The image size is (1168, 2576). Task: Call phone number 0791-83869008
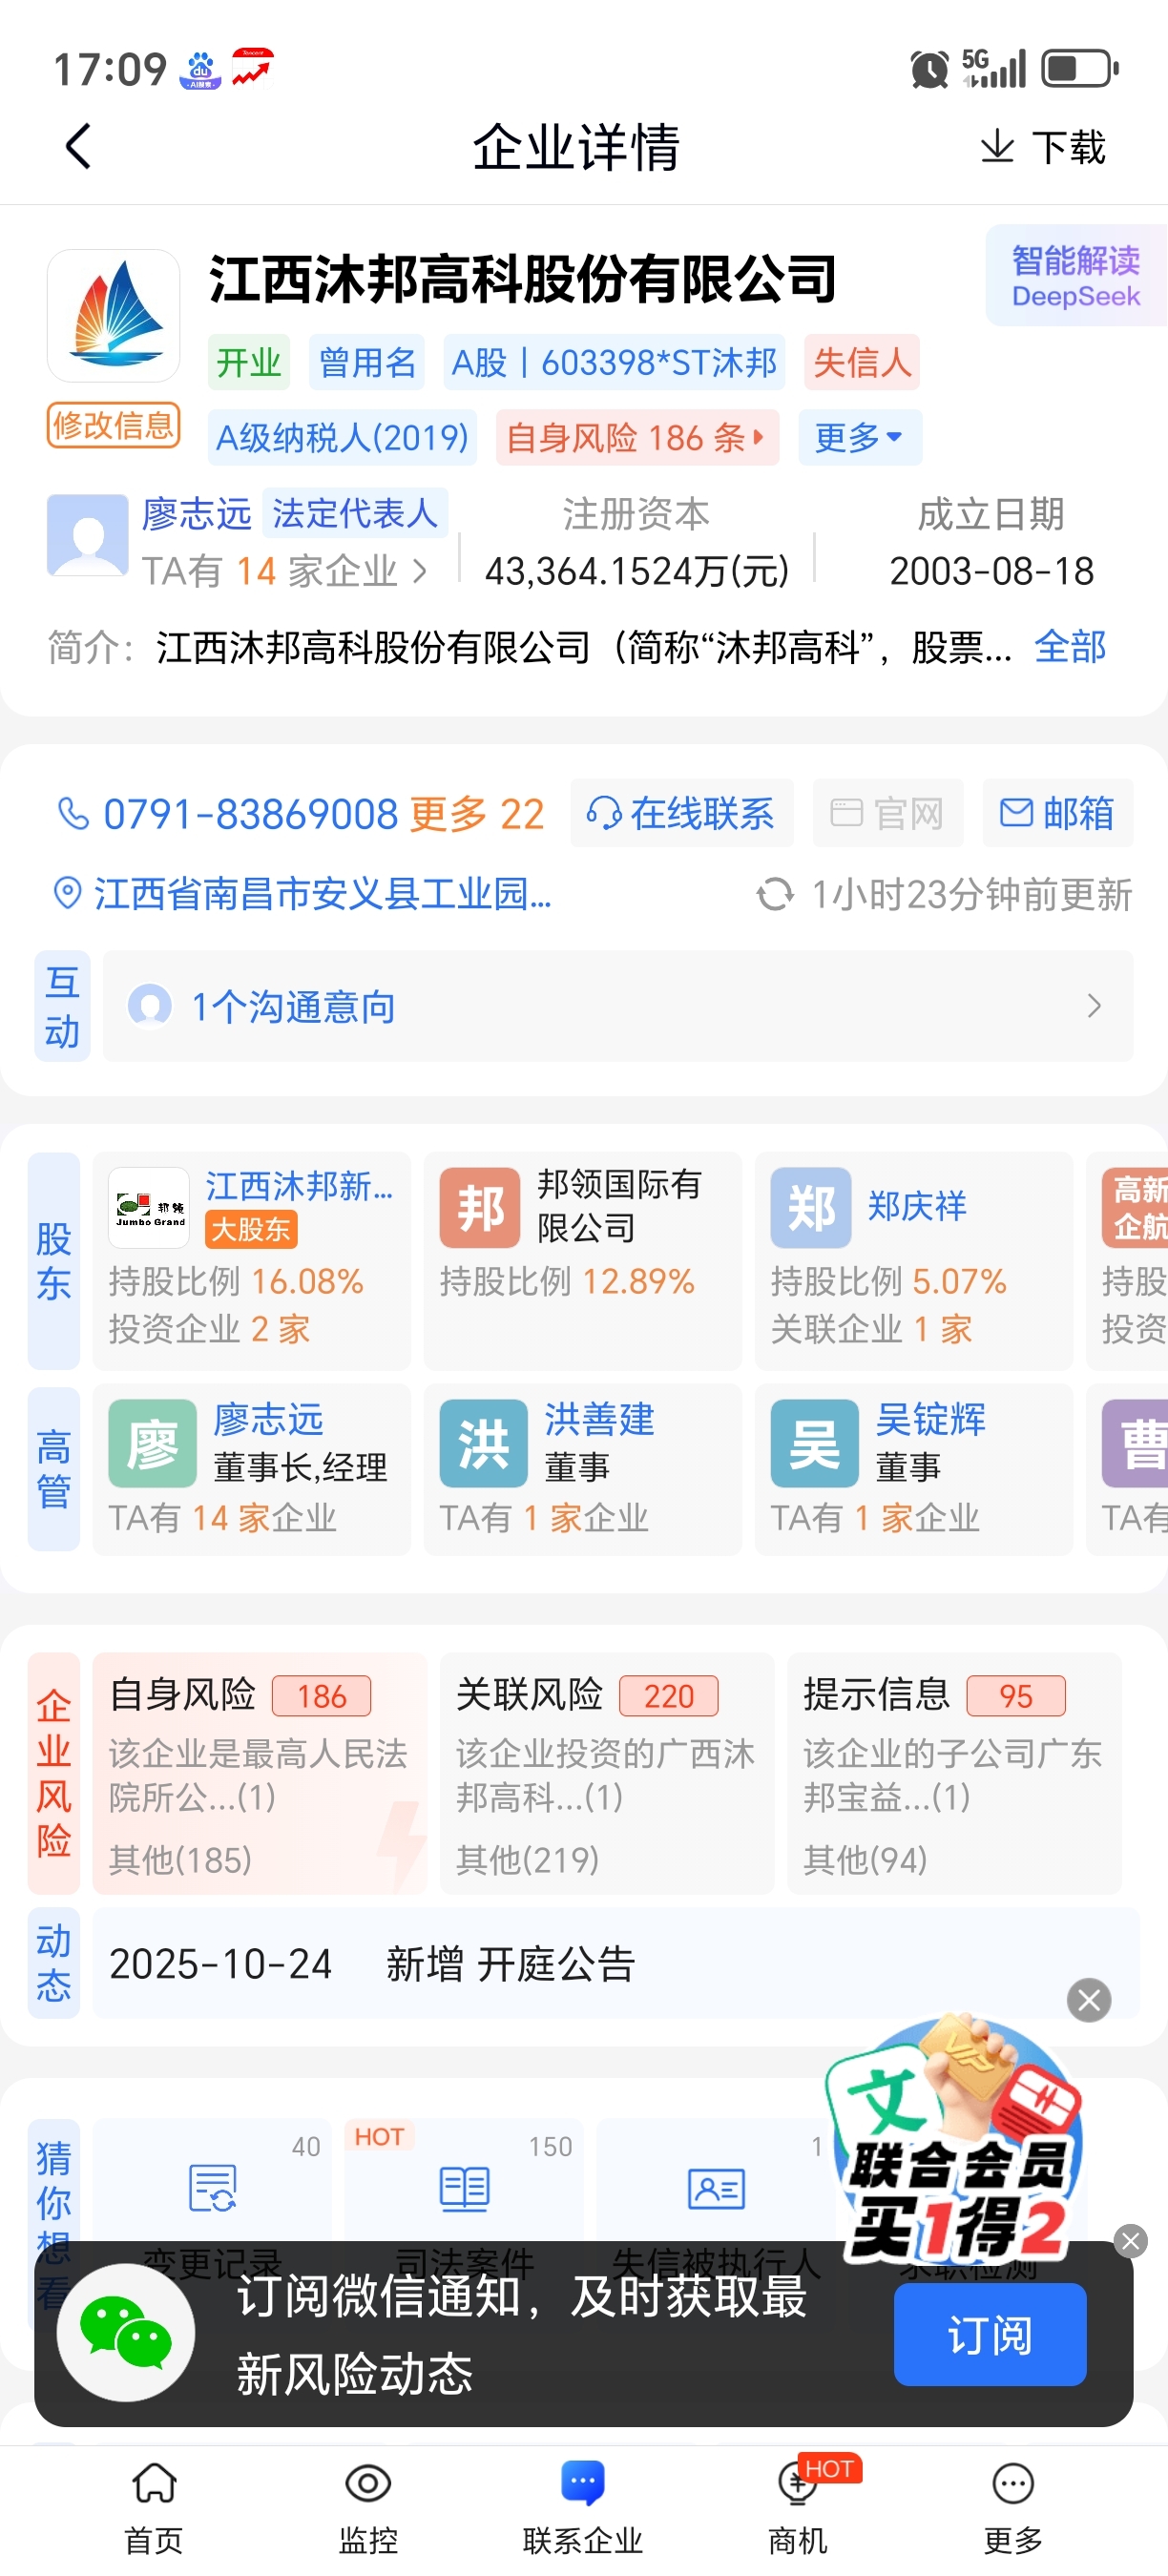pos(251,814)
